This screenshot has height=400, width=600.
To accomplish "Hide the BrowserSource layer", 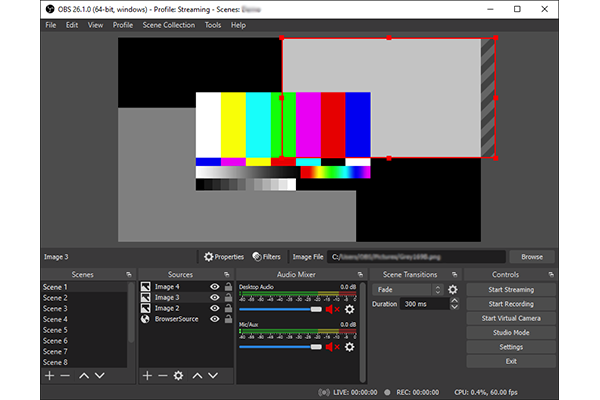I will point(214,319).
